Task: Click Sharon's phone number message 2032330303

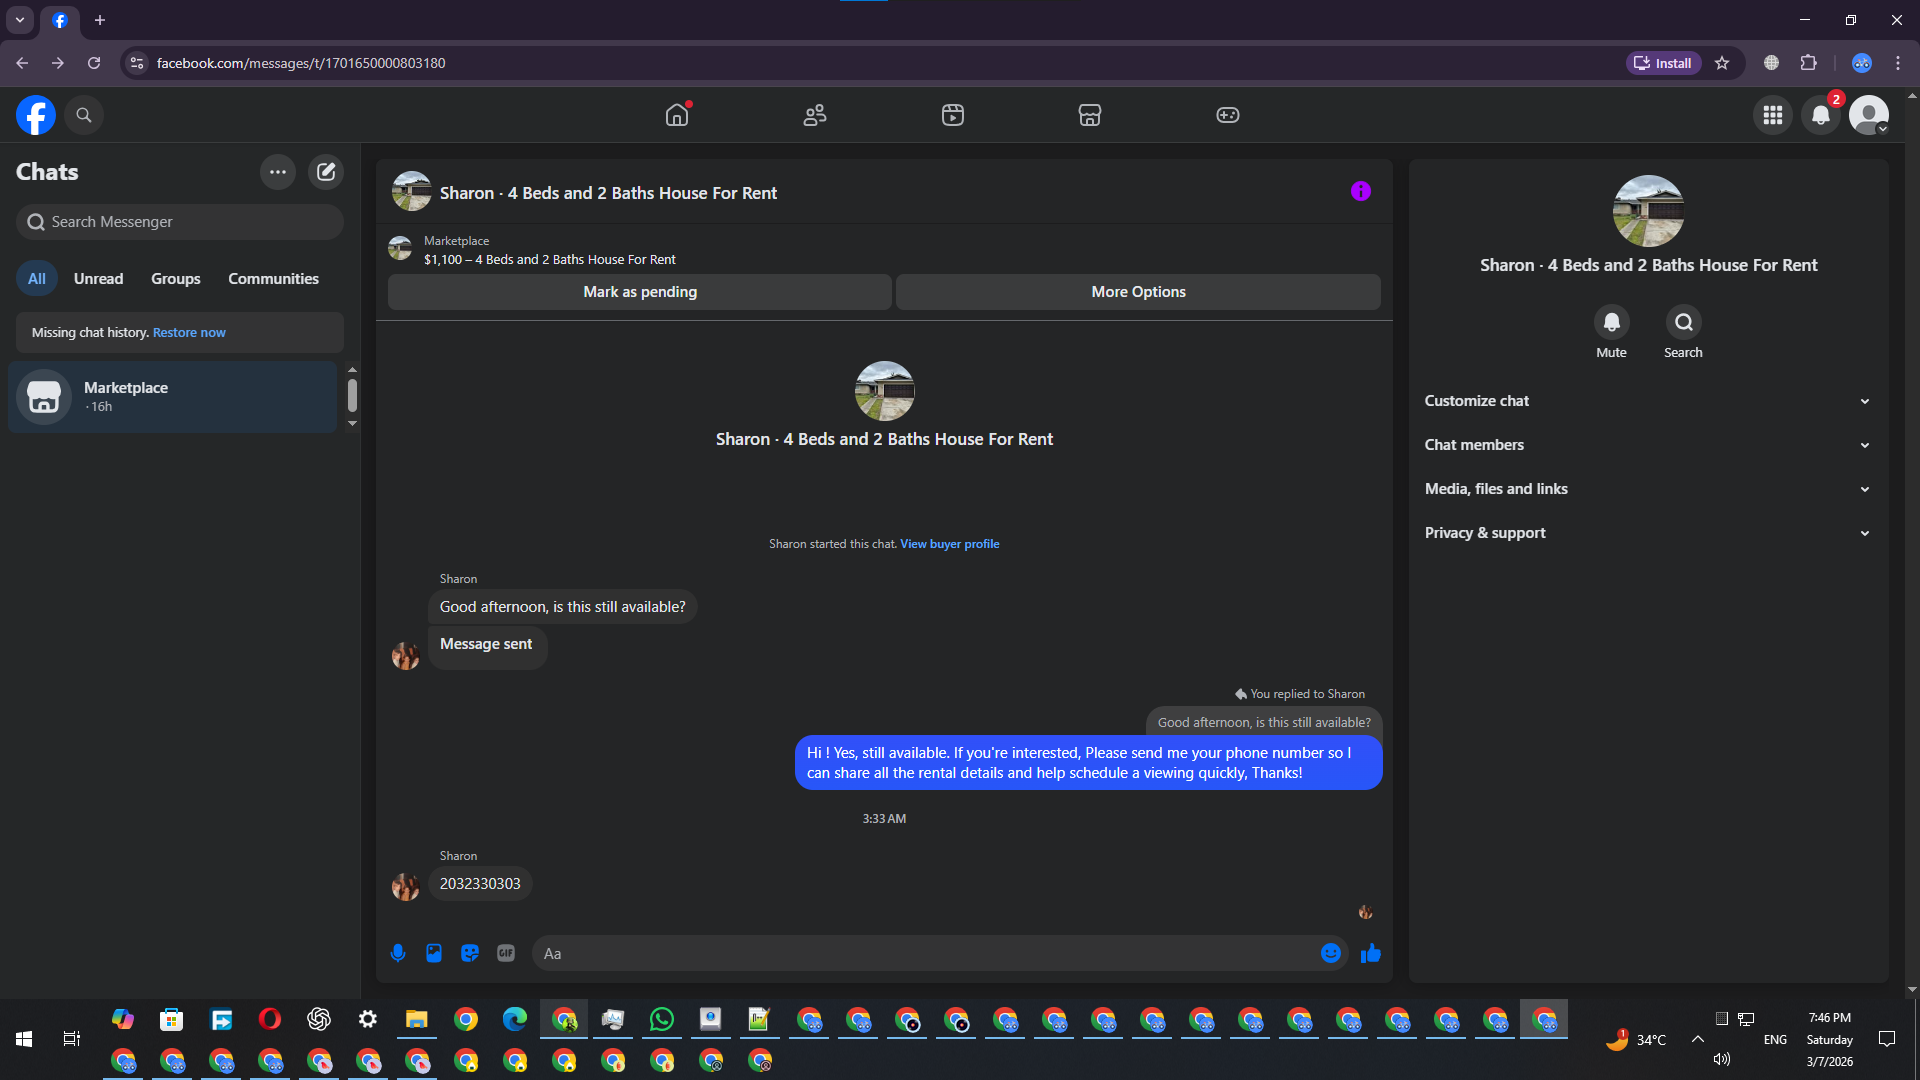Action: pos(480,884)
